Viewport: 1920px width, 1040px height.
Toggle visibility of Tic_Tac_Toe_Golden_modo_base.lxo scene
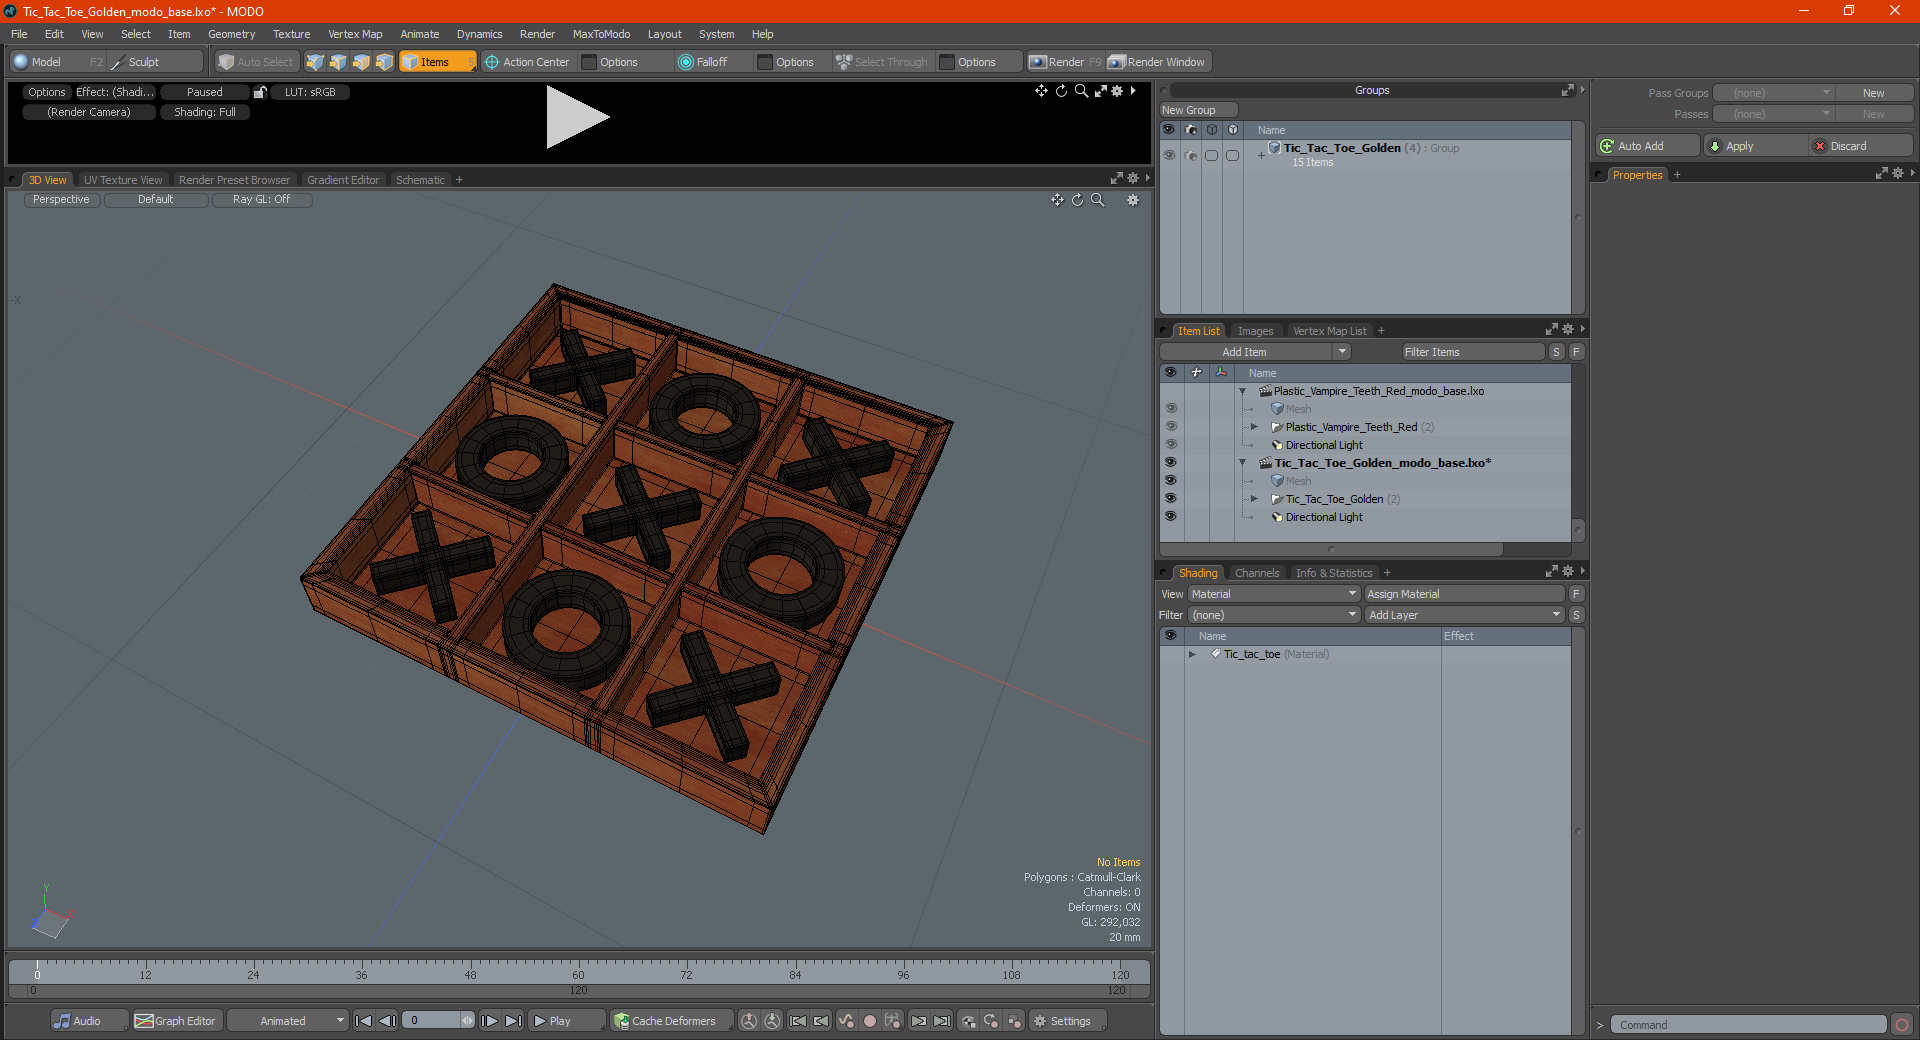click(x=1170, y=463)
